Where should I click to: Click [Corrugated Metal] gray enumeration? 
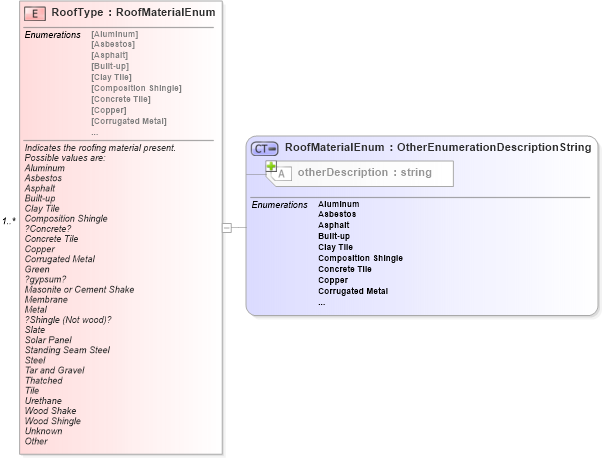(x=129, y=121)
